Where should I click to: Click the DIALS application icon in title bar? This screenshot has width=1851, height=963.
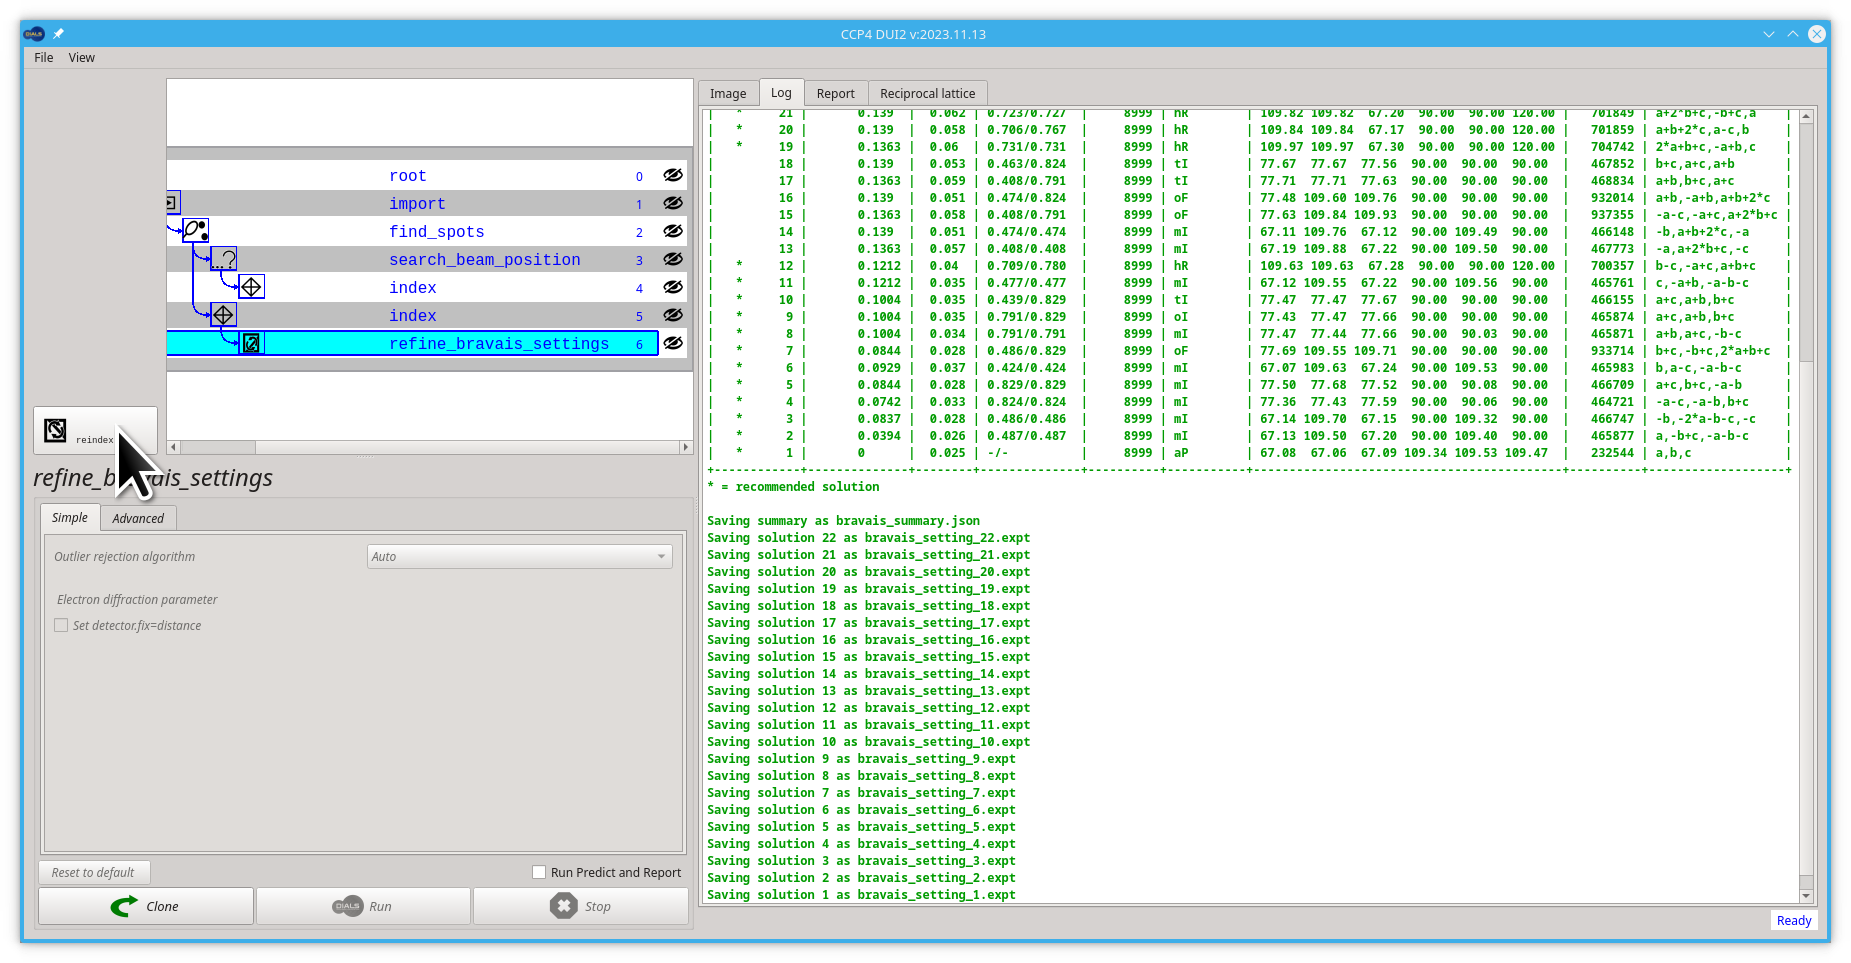(x=34, y=34)
